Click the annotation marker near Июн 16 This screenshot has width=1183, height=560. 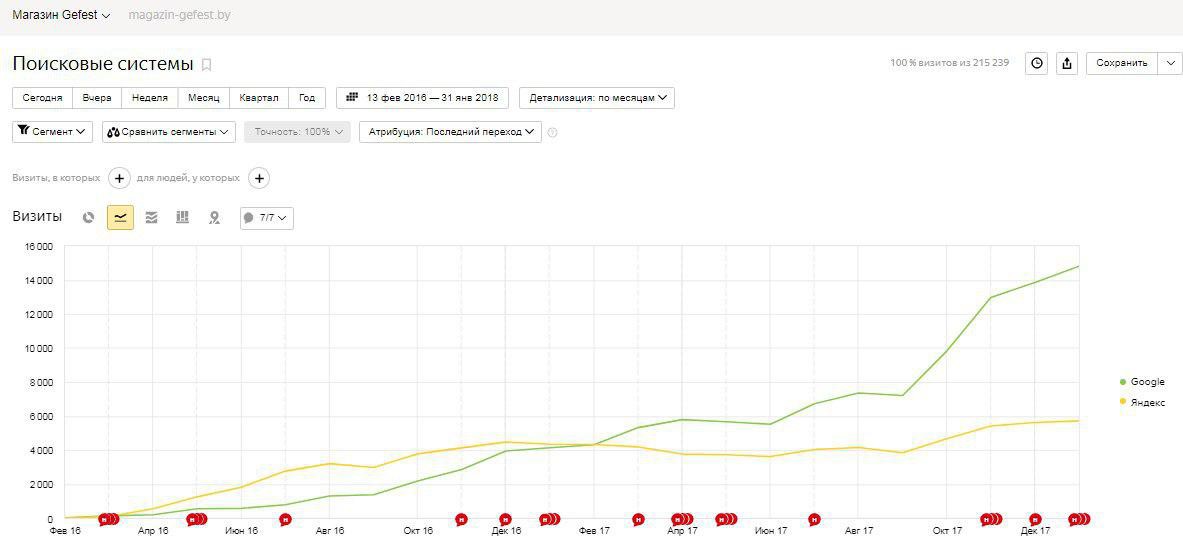[x=285, y=519]
